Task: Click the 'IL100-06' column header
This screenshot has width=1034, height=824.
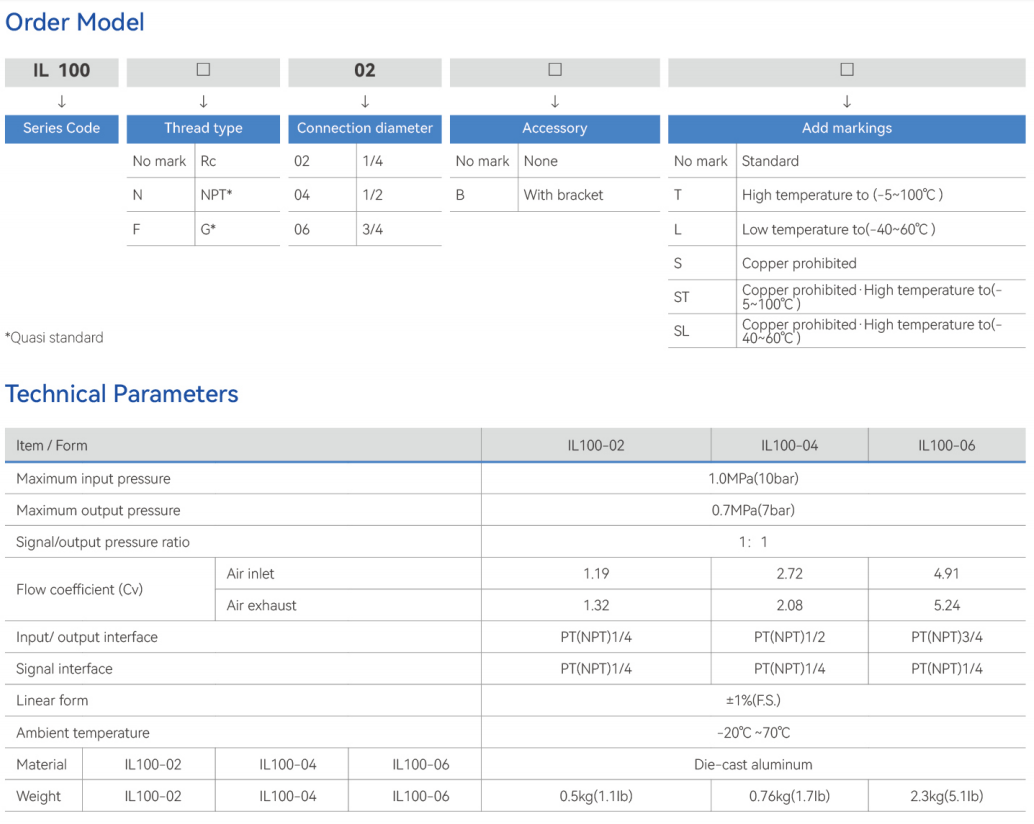Action: (x=947, y=446)
